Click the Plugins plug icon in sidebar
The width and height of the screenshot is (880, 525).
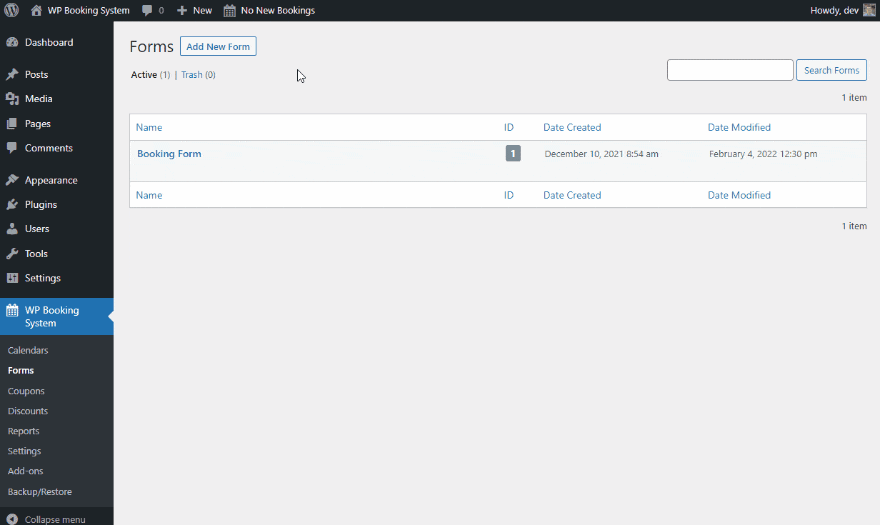[12, 204]
